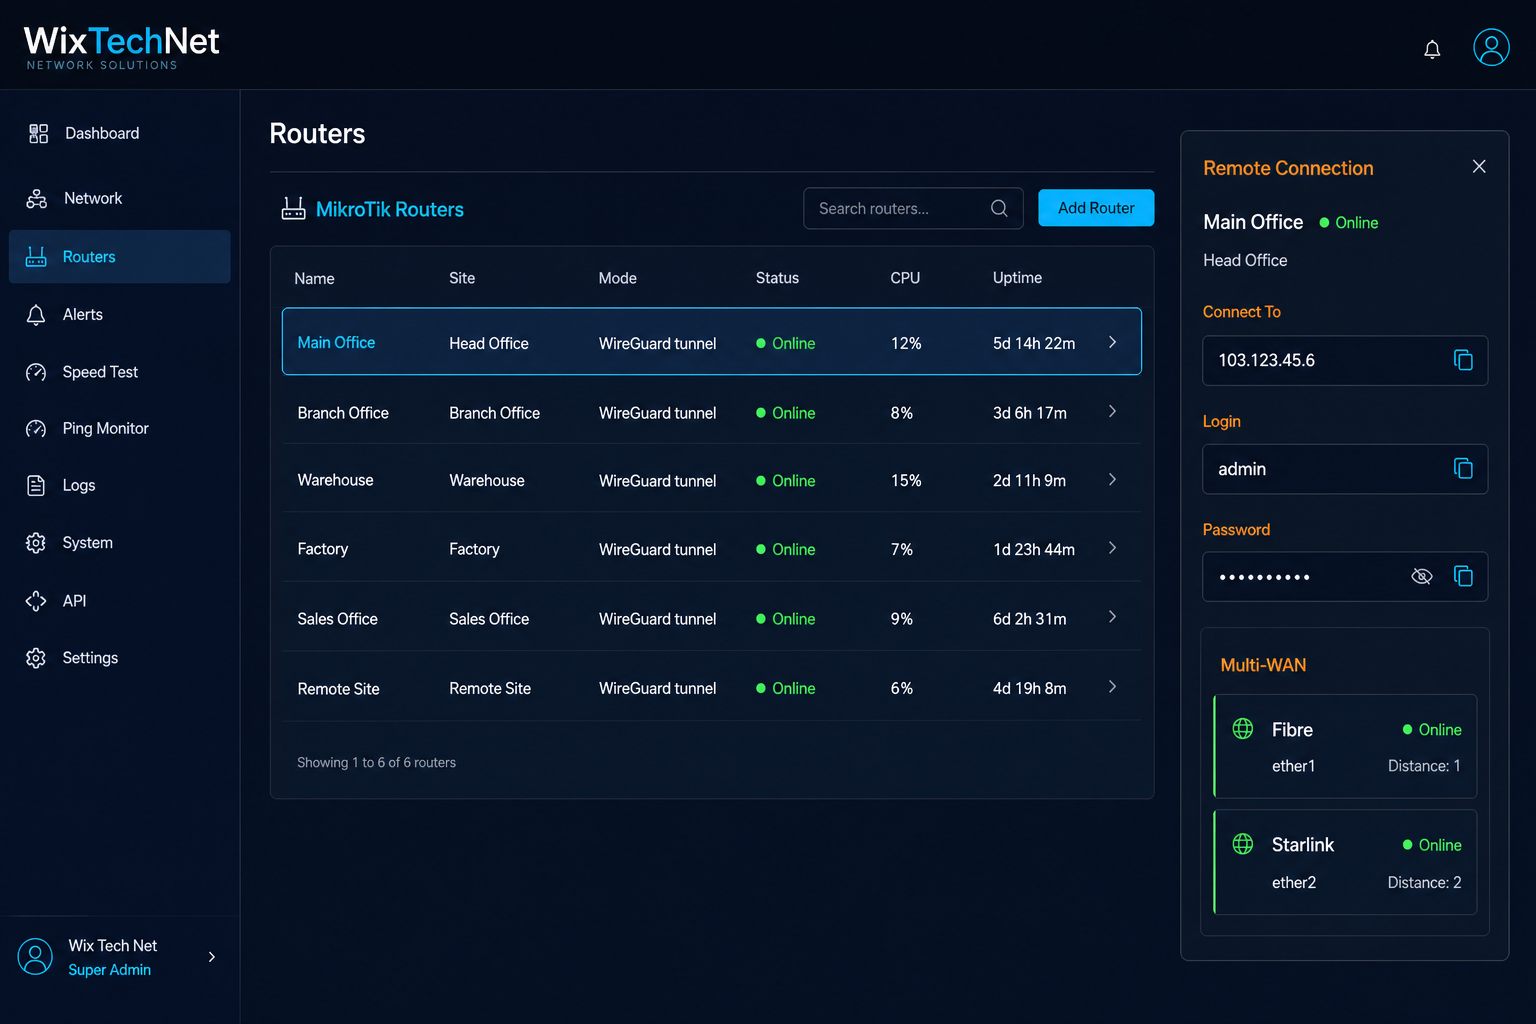Click the notifications bell icon

coord(1432,49)
